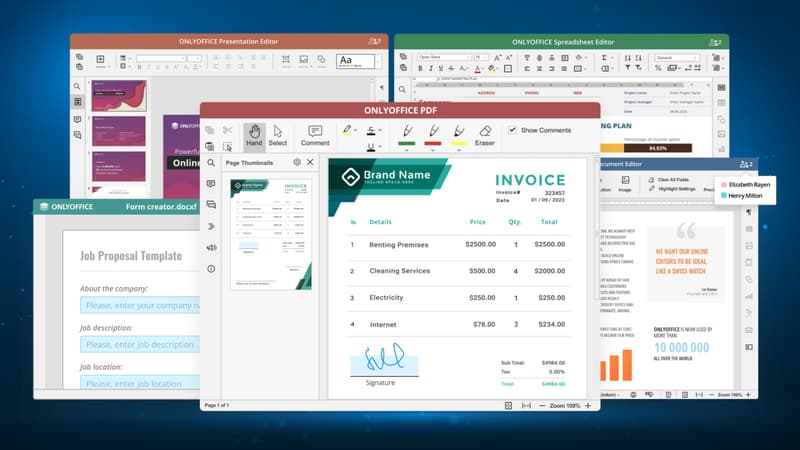Click font color icon in Spreadsheet Editor
The image size is (800, 450).
pos(477,68)
